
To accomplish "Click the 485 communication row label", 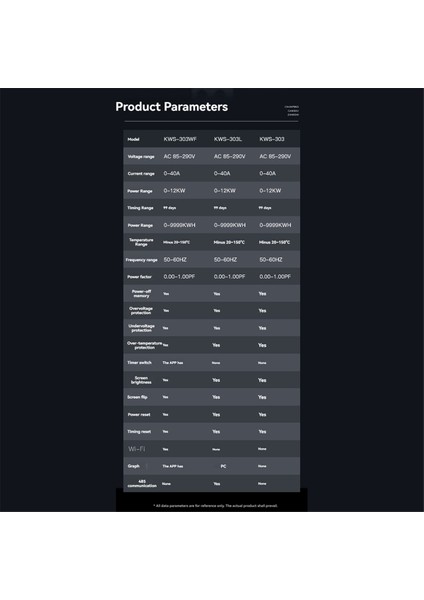I will click(x=142, y=484).
